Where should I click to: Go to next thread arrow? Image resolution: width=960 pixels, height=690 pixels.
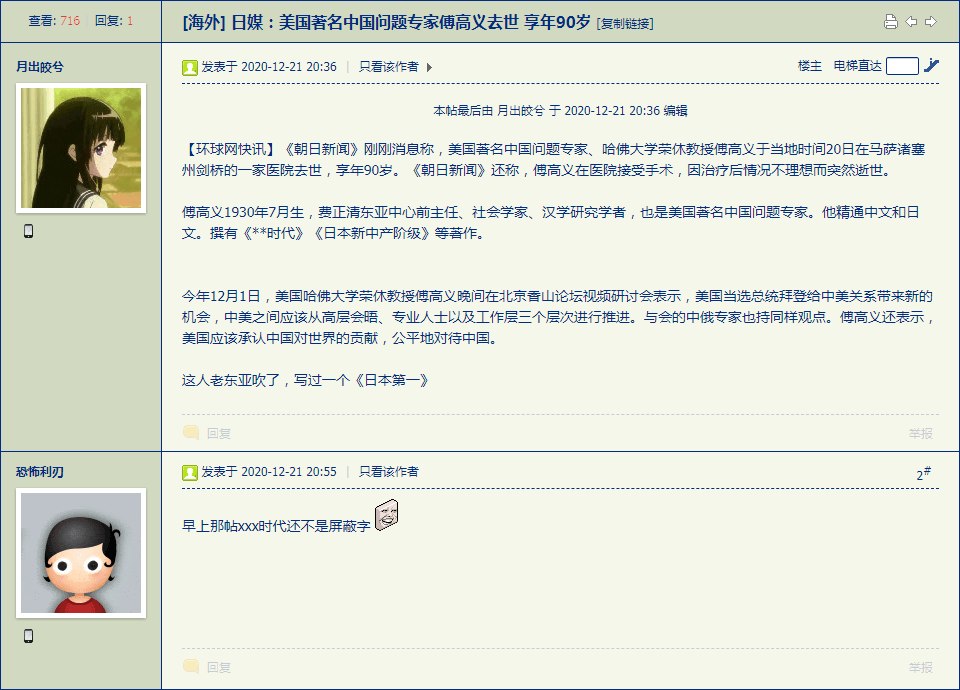pyautogui.click(x=931, y=22)
